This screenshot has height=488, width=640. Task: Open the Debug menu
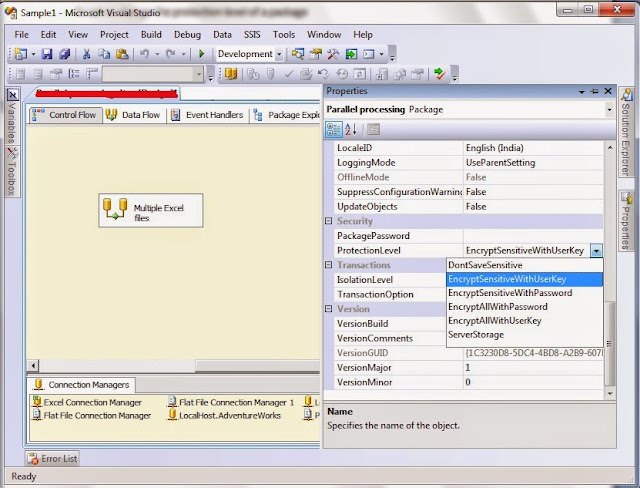(187, 35)
